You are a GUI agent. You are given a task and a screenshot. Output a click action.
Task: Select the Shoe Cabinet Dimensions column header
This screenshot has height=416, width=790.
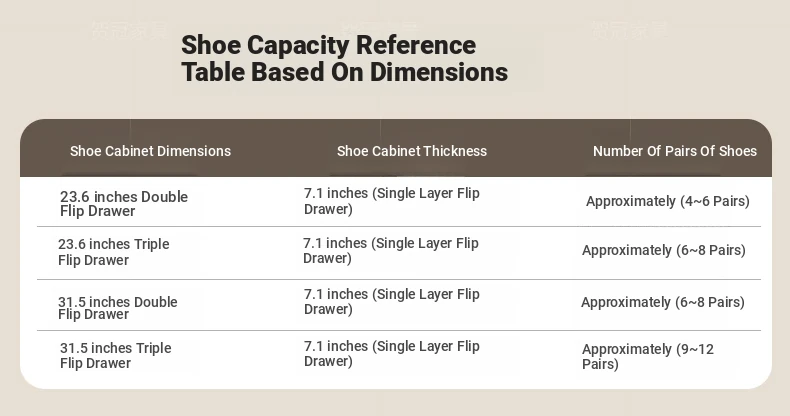coord(150,151)
